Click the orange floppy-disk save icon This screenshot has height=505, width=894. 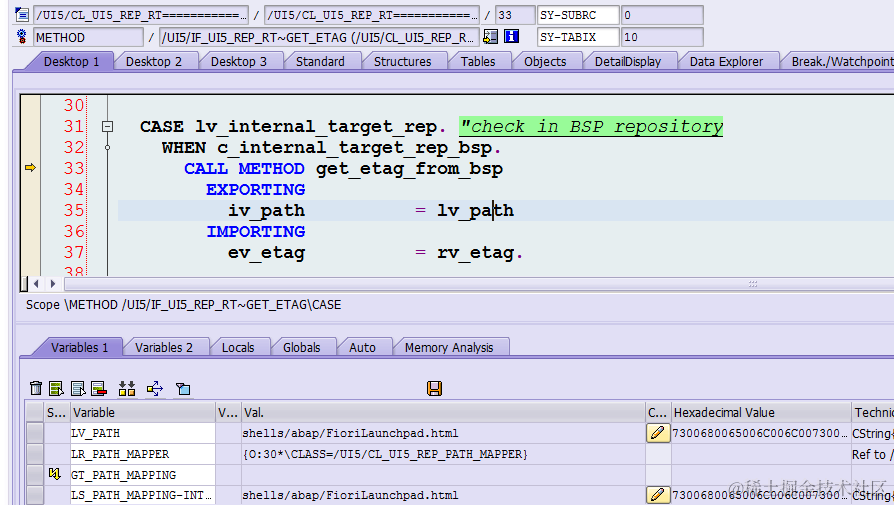pyautogui.click(x=434, y=388)
